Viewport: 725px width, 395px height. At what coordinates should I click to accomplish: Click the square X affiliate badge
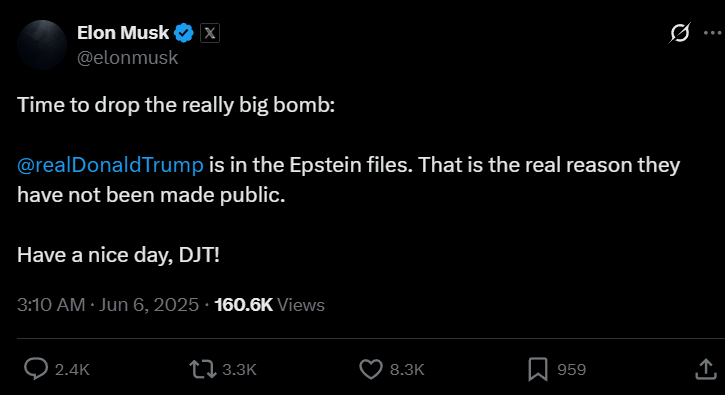(x=210, y=33)
